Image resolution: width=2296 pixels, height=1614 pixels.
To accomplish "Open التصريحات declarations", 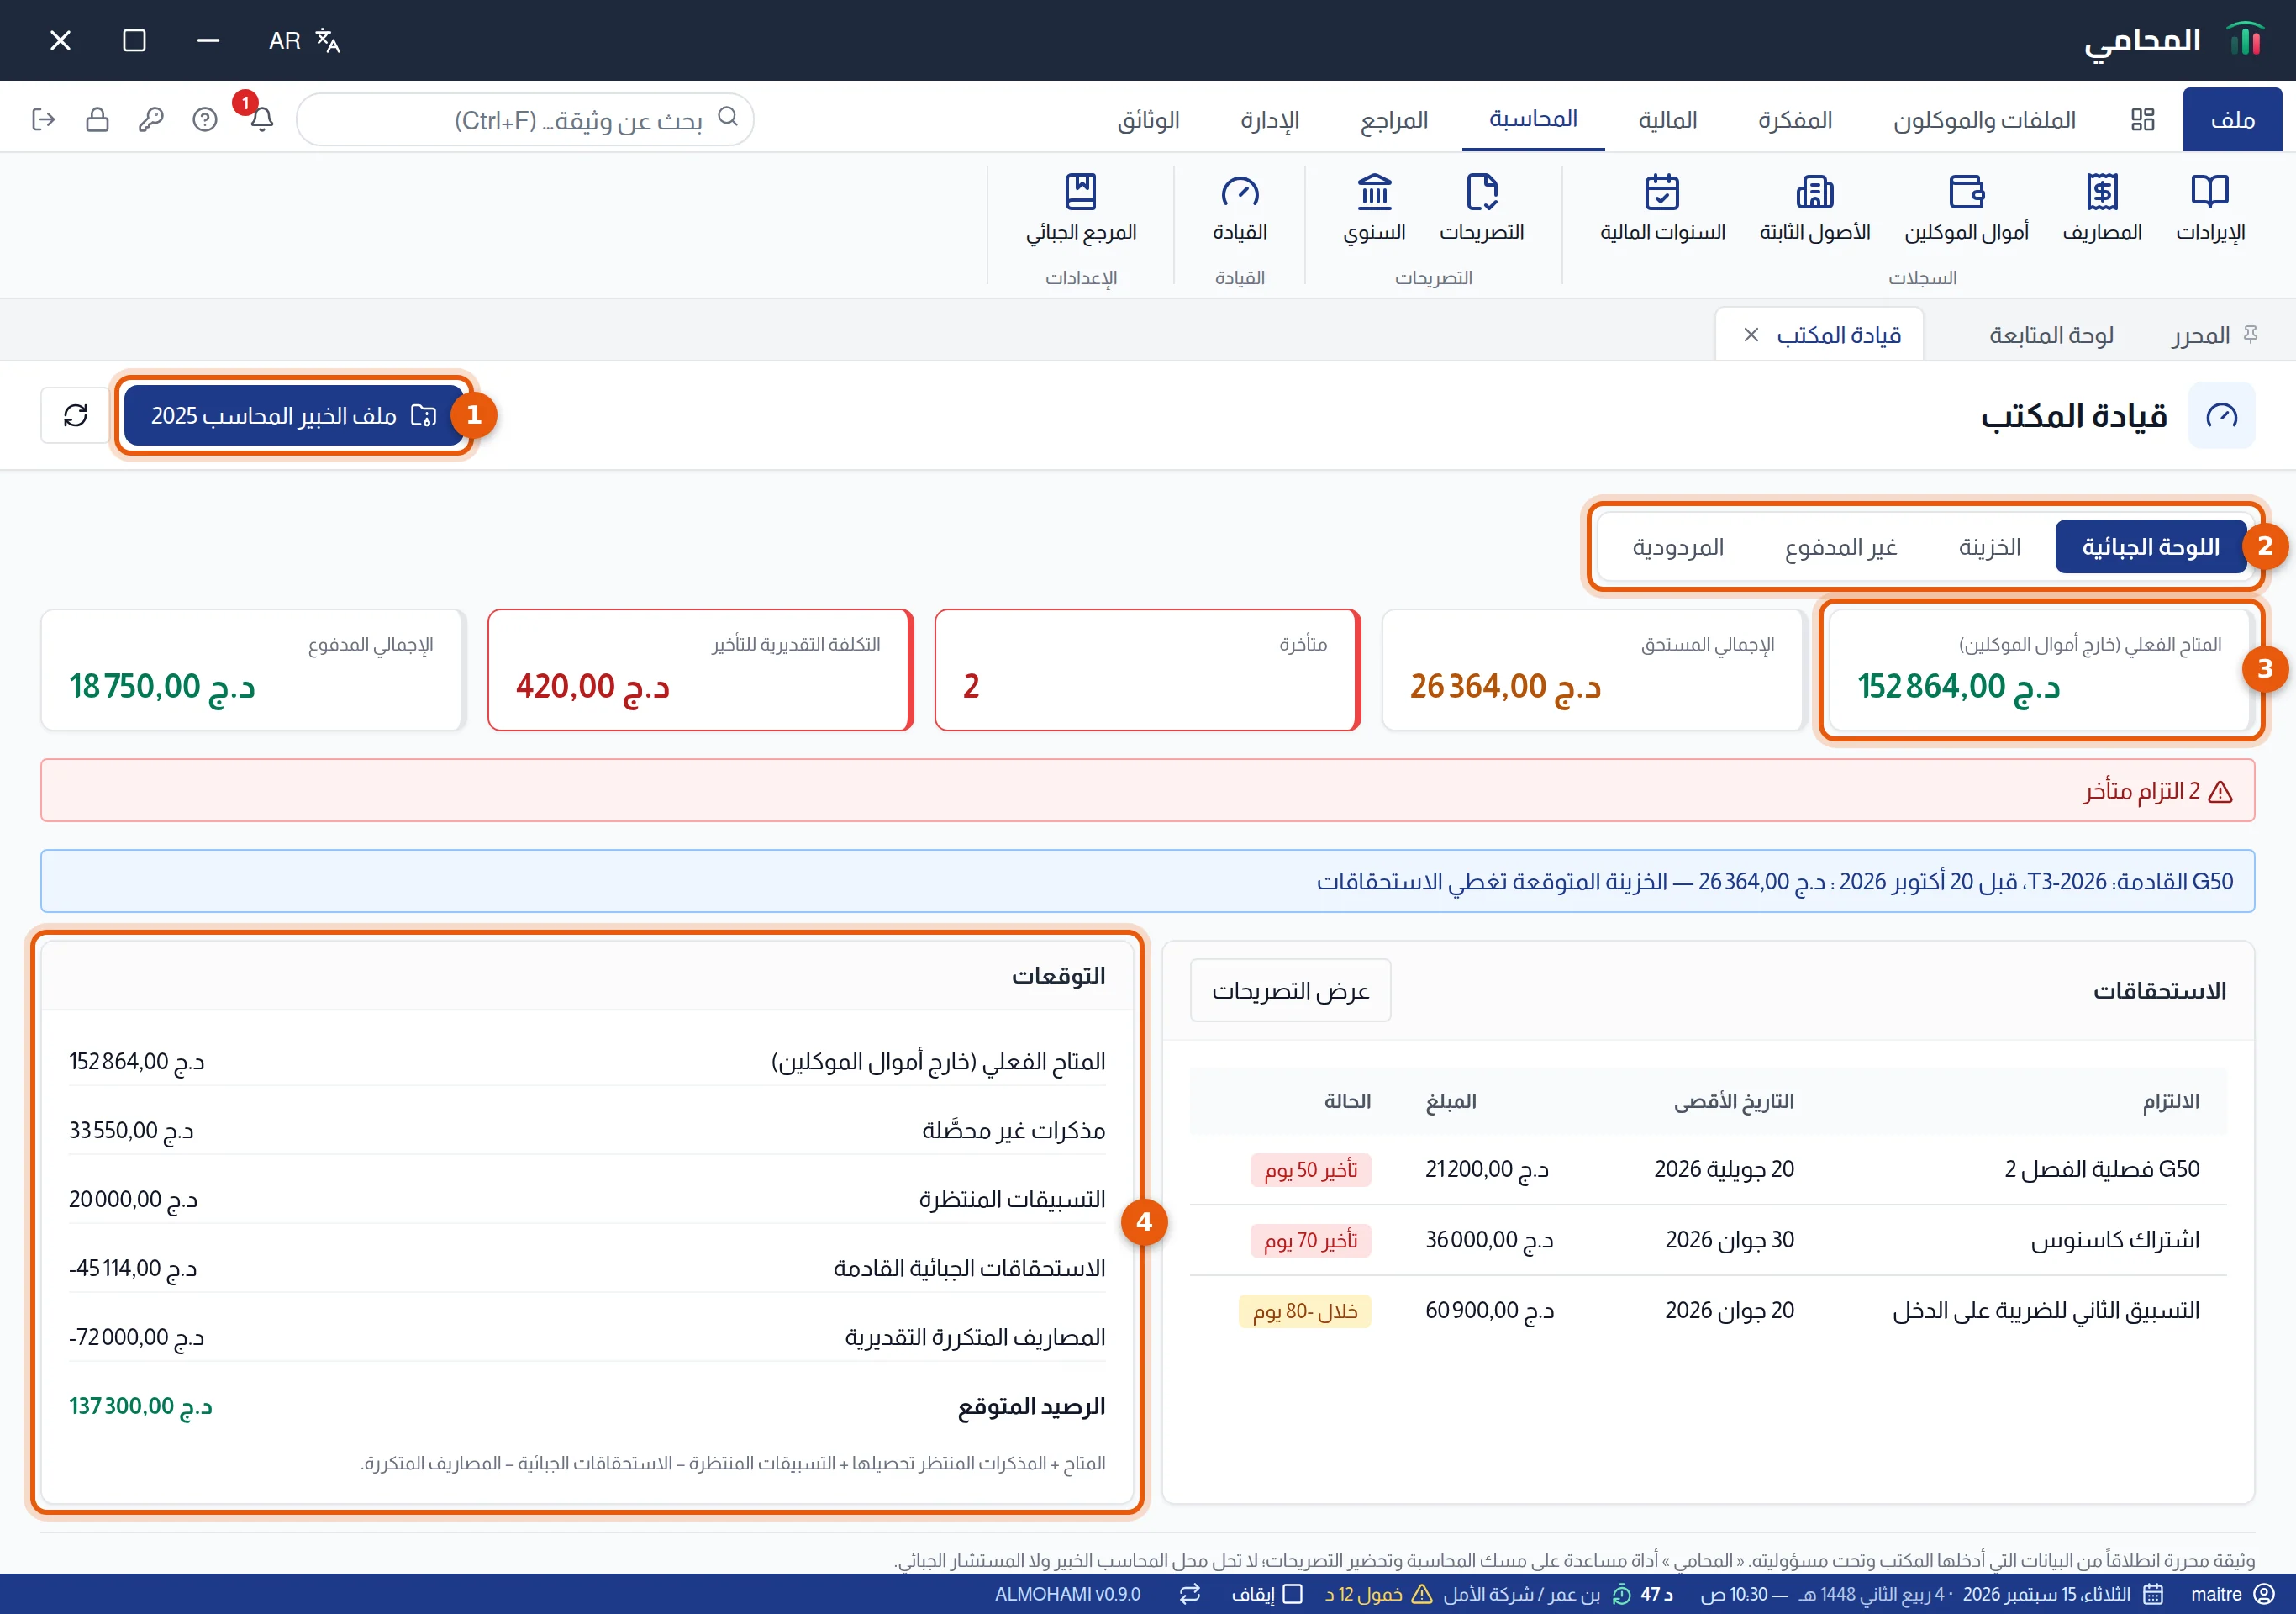I will click(1481, 207).
